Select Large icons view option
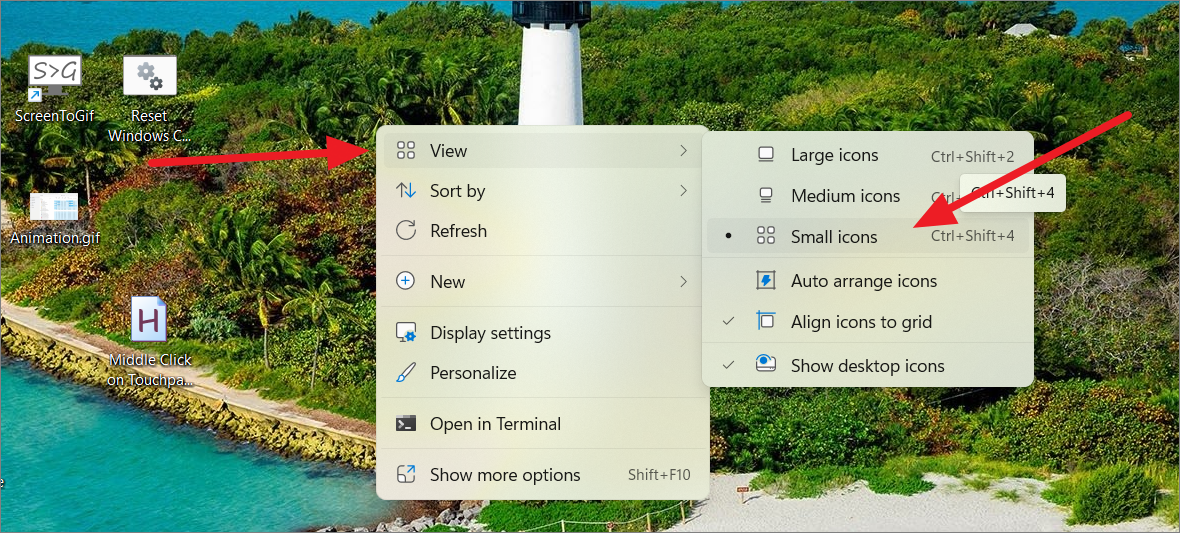 pyautogui.click(x=868, y=155)
